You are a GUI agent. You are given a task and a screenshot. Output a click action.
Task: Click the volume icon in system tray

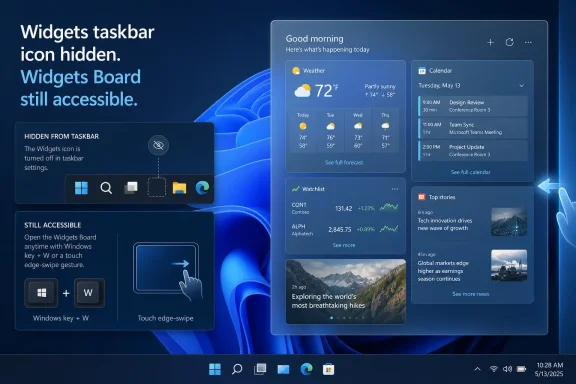(x=507, y=369)
